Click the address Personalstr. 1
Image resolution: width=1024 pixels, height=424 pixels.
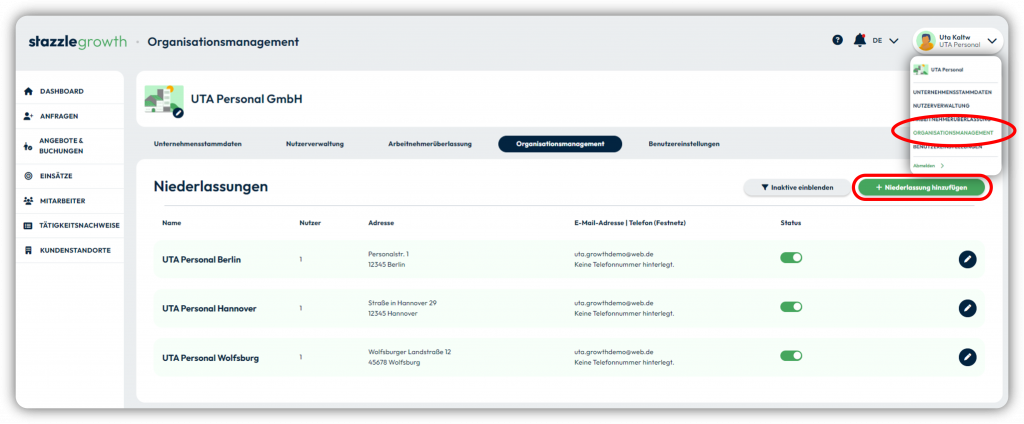[x=389, y=254]
